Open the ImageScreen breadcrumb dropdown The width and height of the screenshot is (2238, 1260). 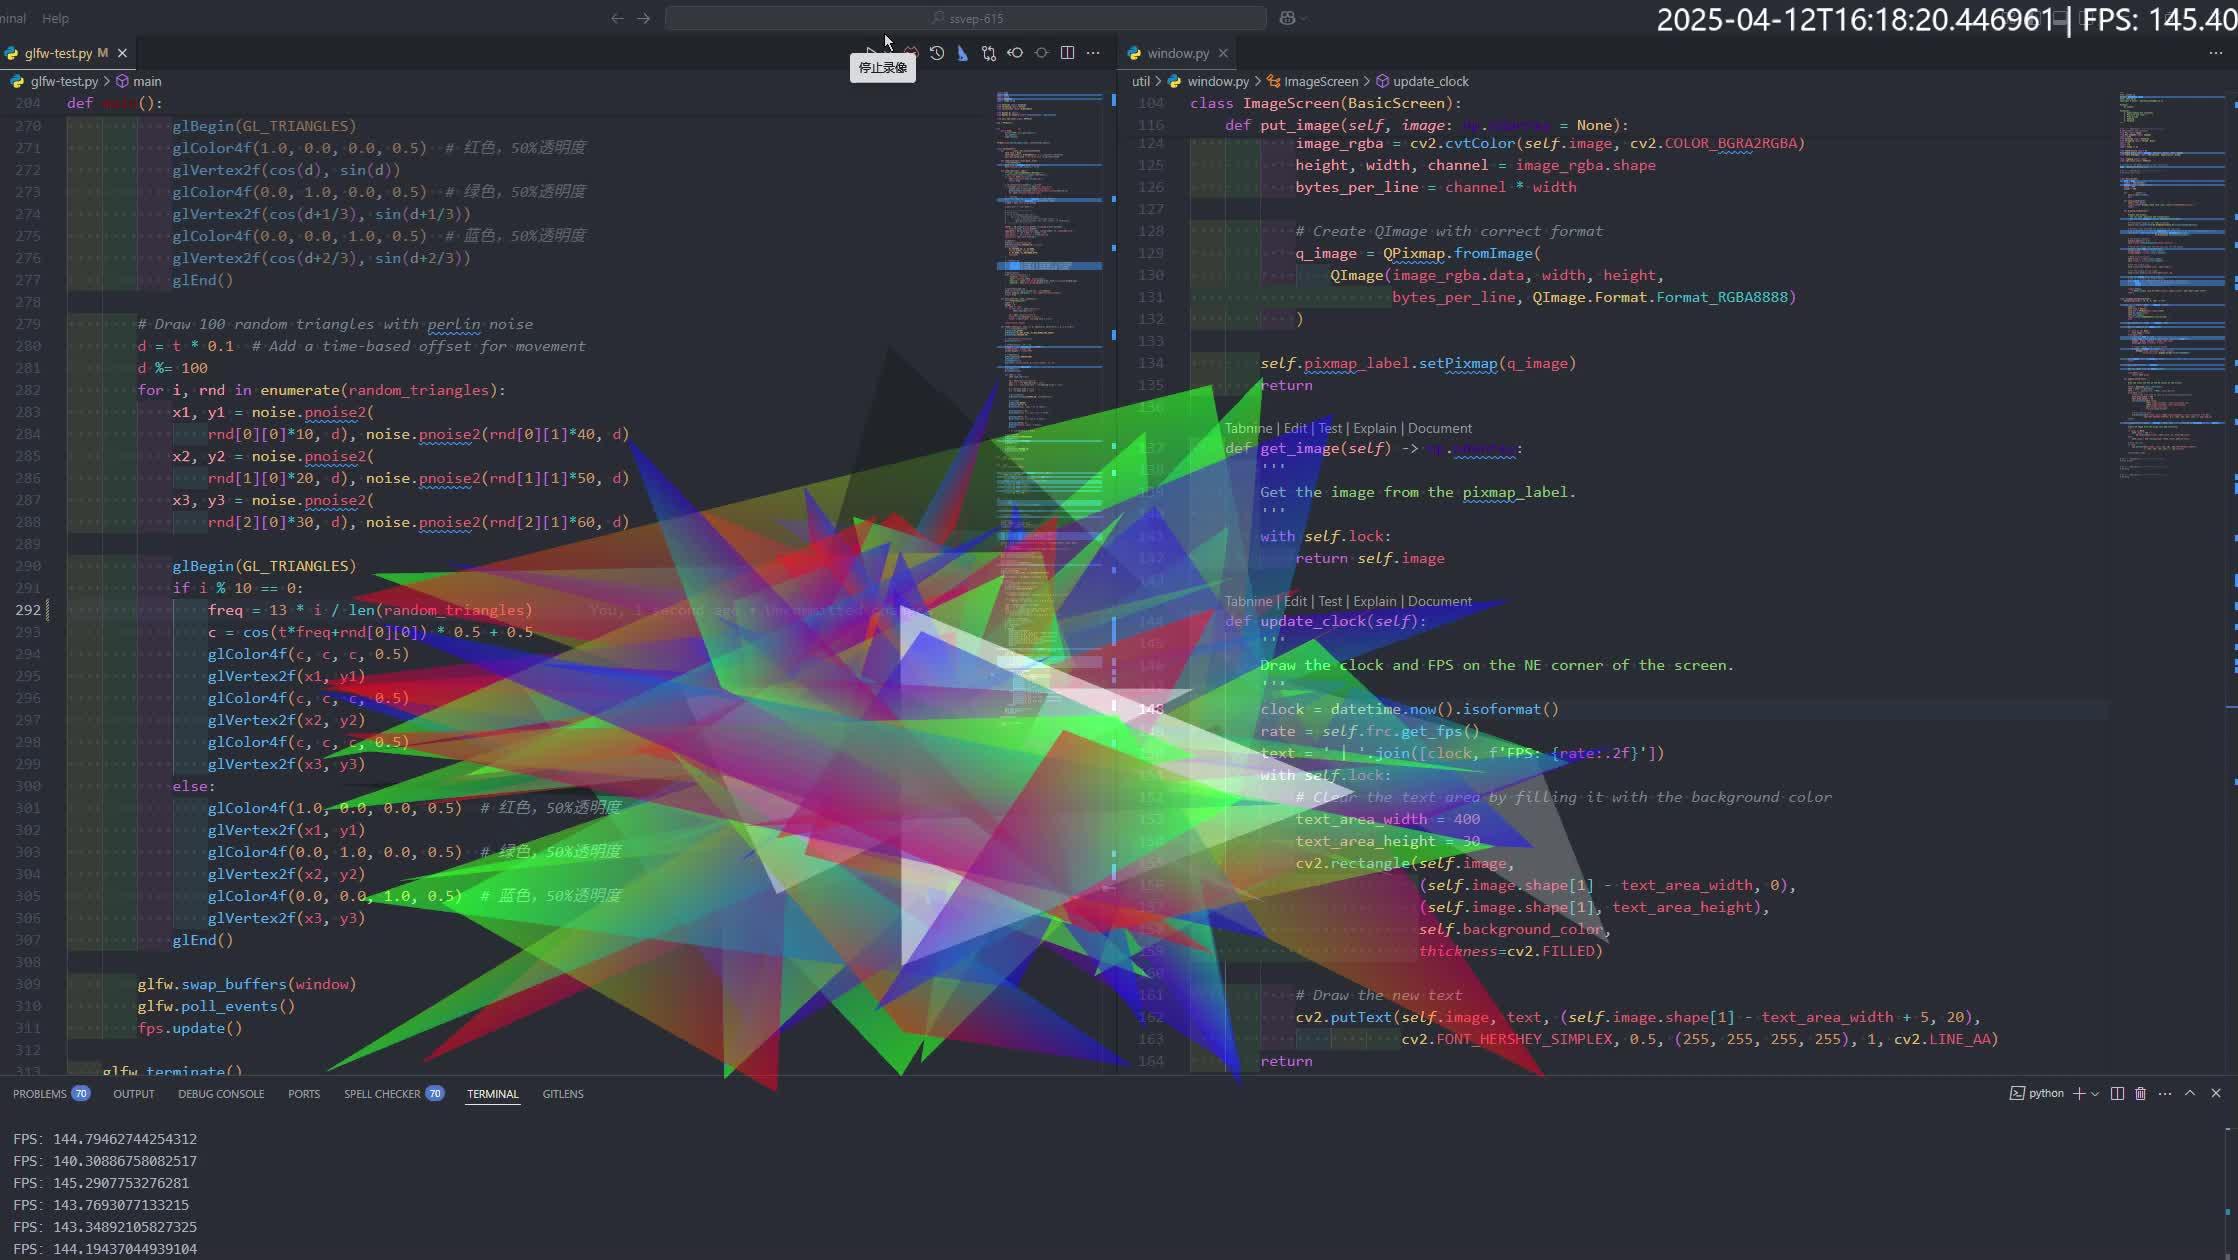1319,81
